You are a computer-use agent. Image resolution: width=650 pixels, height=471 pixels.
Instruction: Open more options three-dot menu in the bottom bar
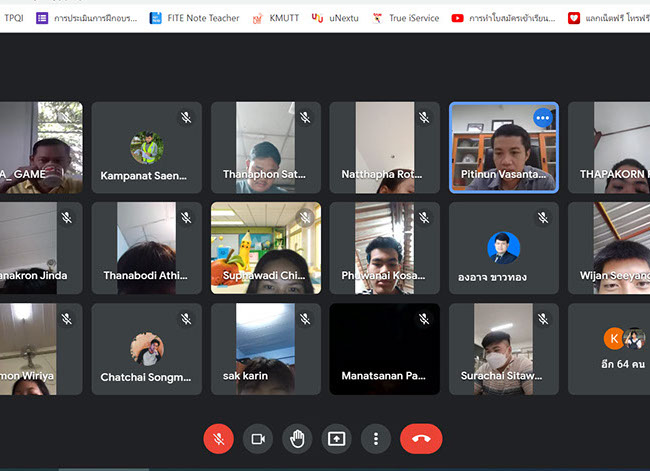point(376,438)
